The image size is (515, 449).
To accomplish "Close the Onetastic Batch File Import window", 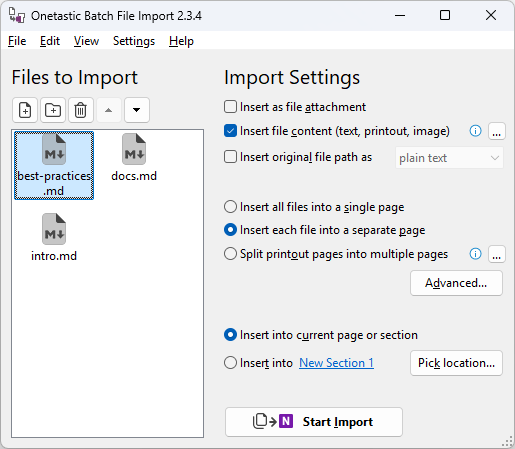I will point(491,15).
